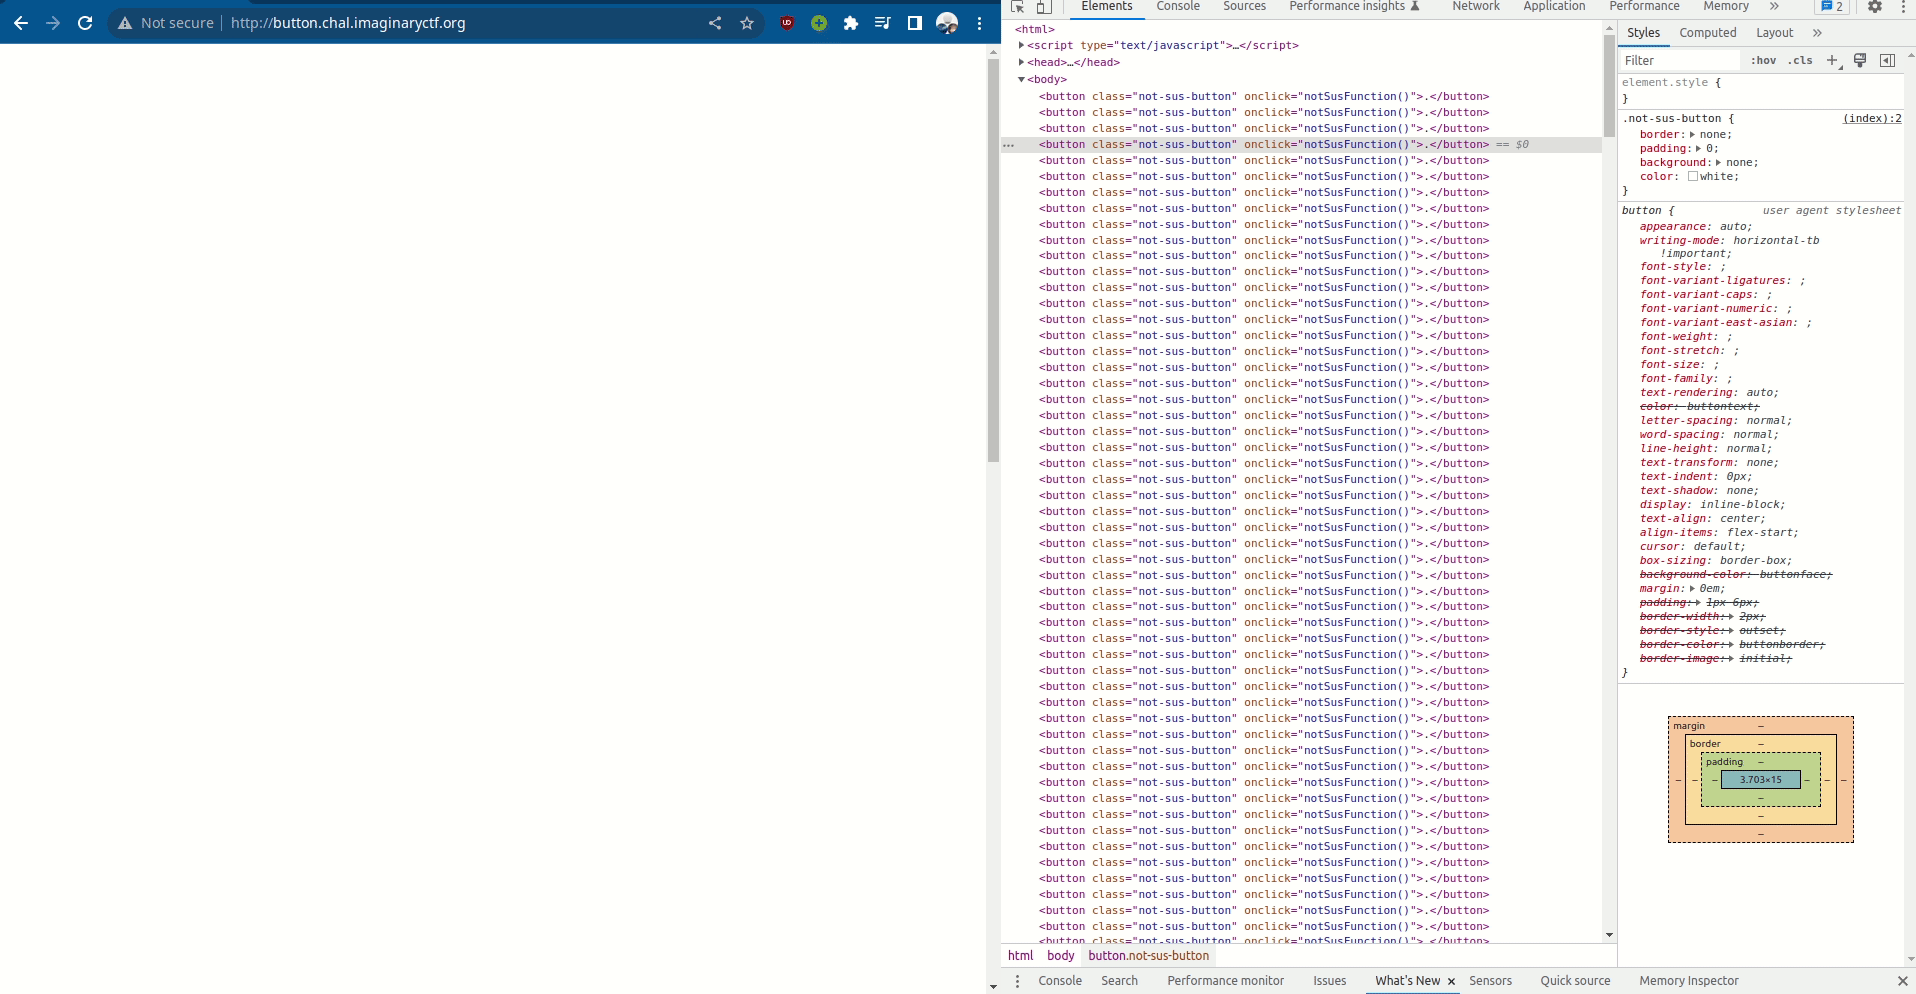Toggle :hov pseudo-class forcing
This screenshot has height=994, width=1916.
1764,60
